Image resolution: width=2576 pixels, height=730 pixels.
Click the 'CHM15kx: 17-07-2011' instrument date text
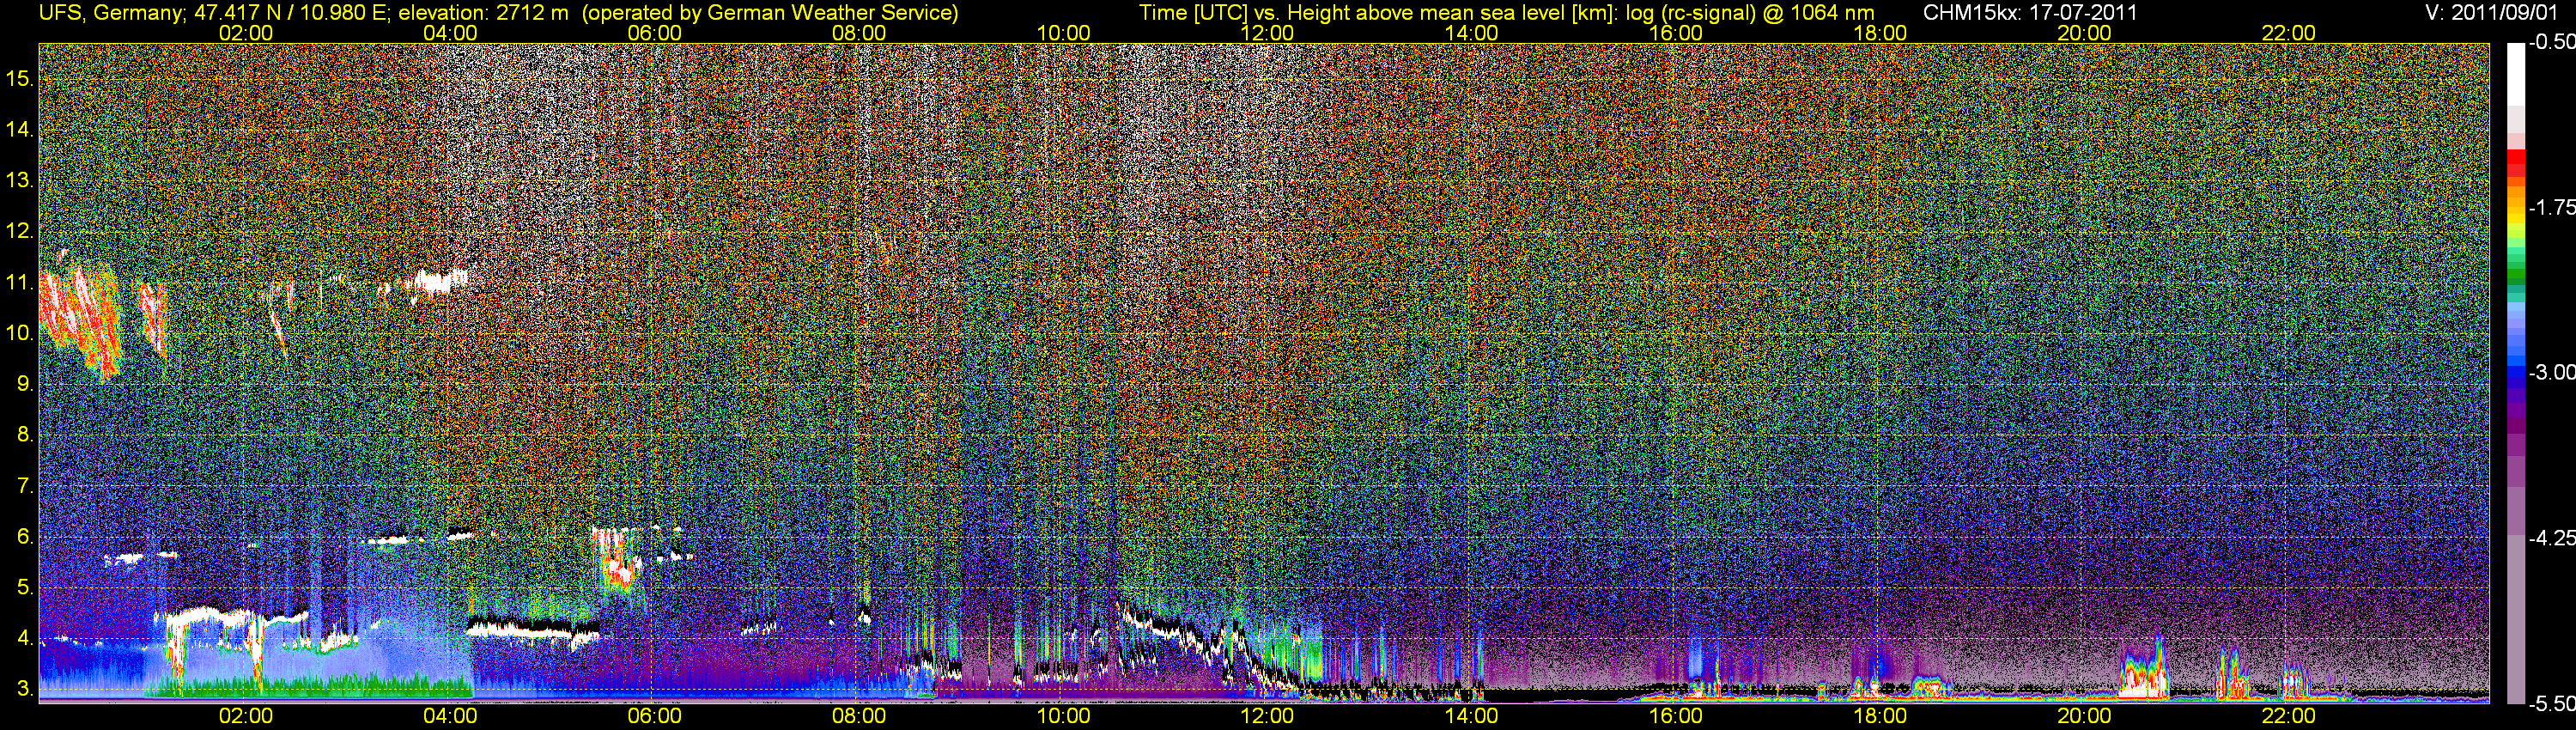pyautogui.click(x=2029, y=12)
